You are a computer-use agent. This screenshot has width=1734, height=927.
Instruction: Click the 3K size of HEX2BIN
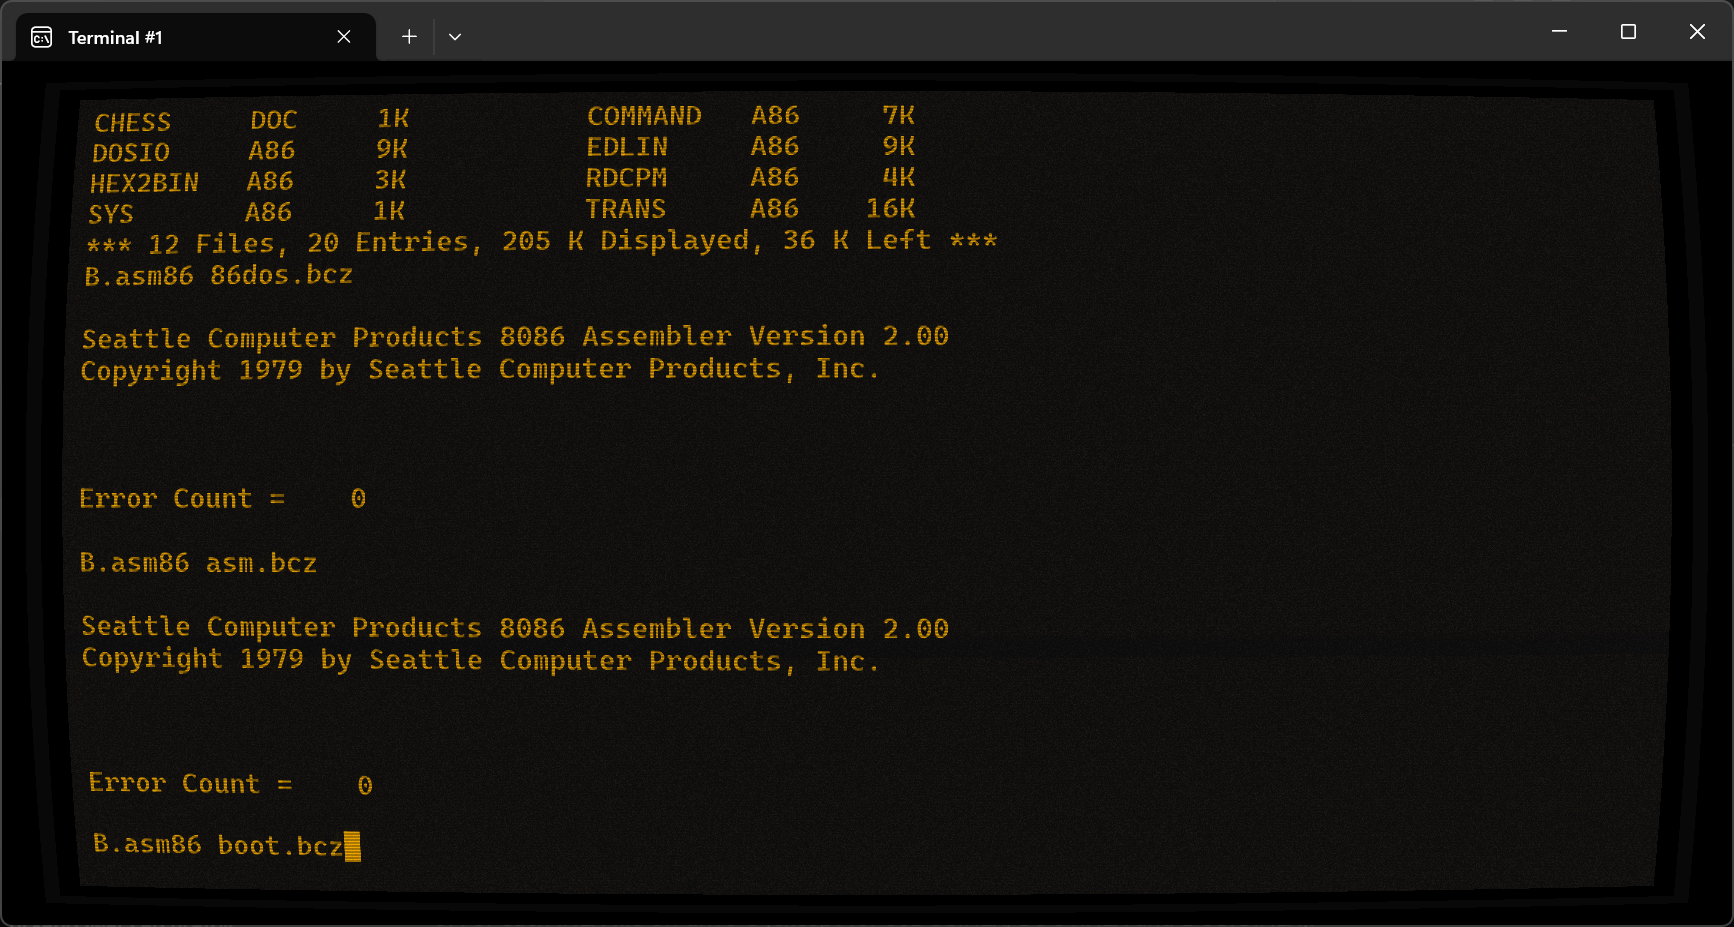point(391,180)
